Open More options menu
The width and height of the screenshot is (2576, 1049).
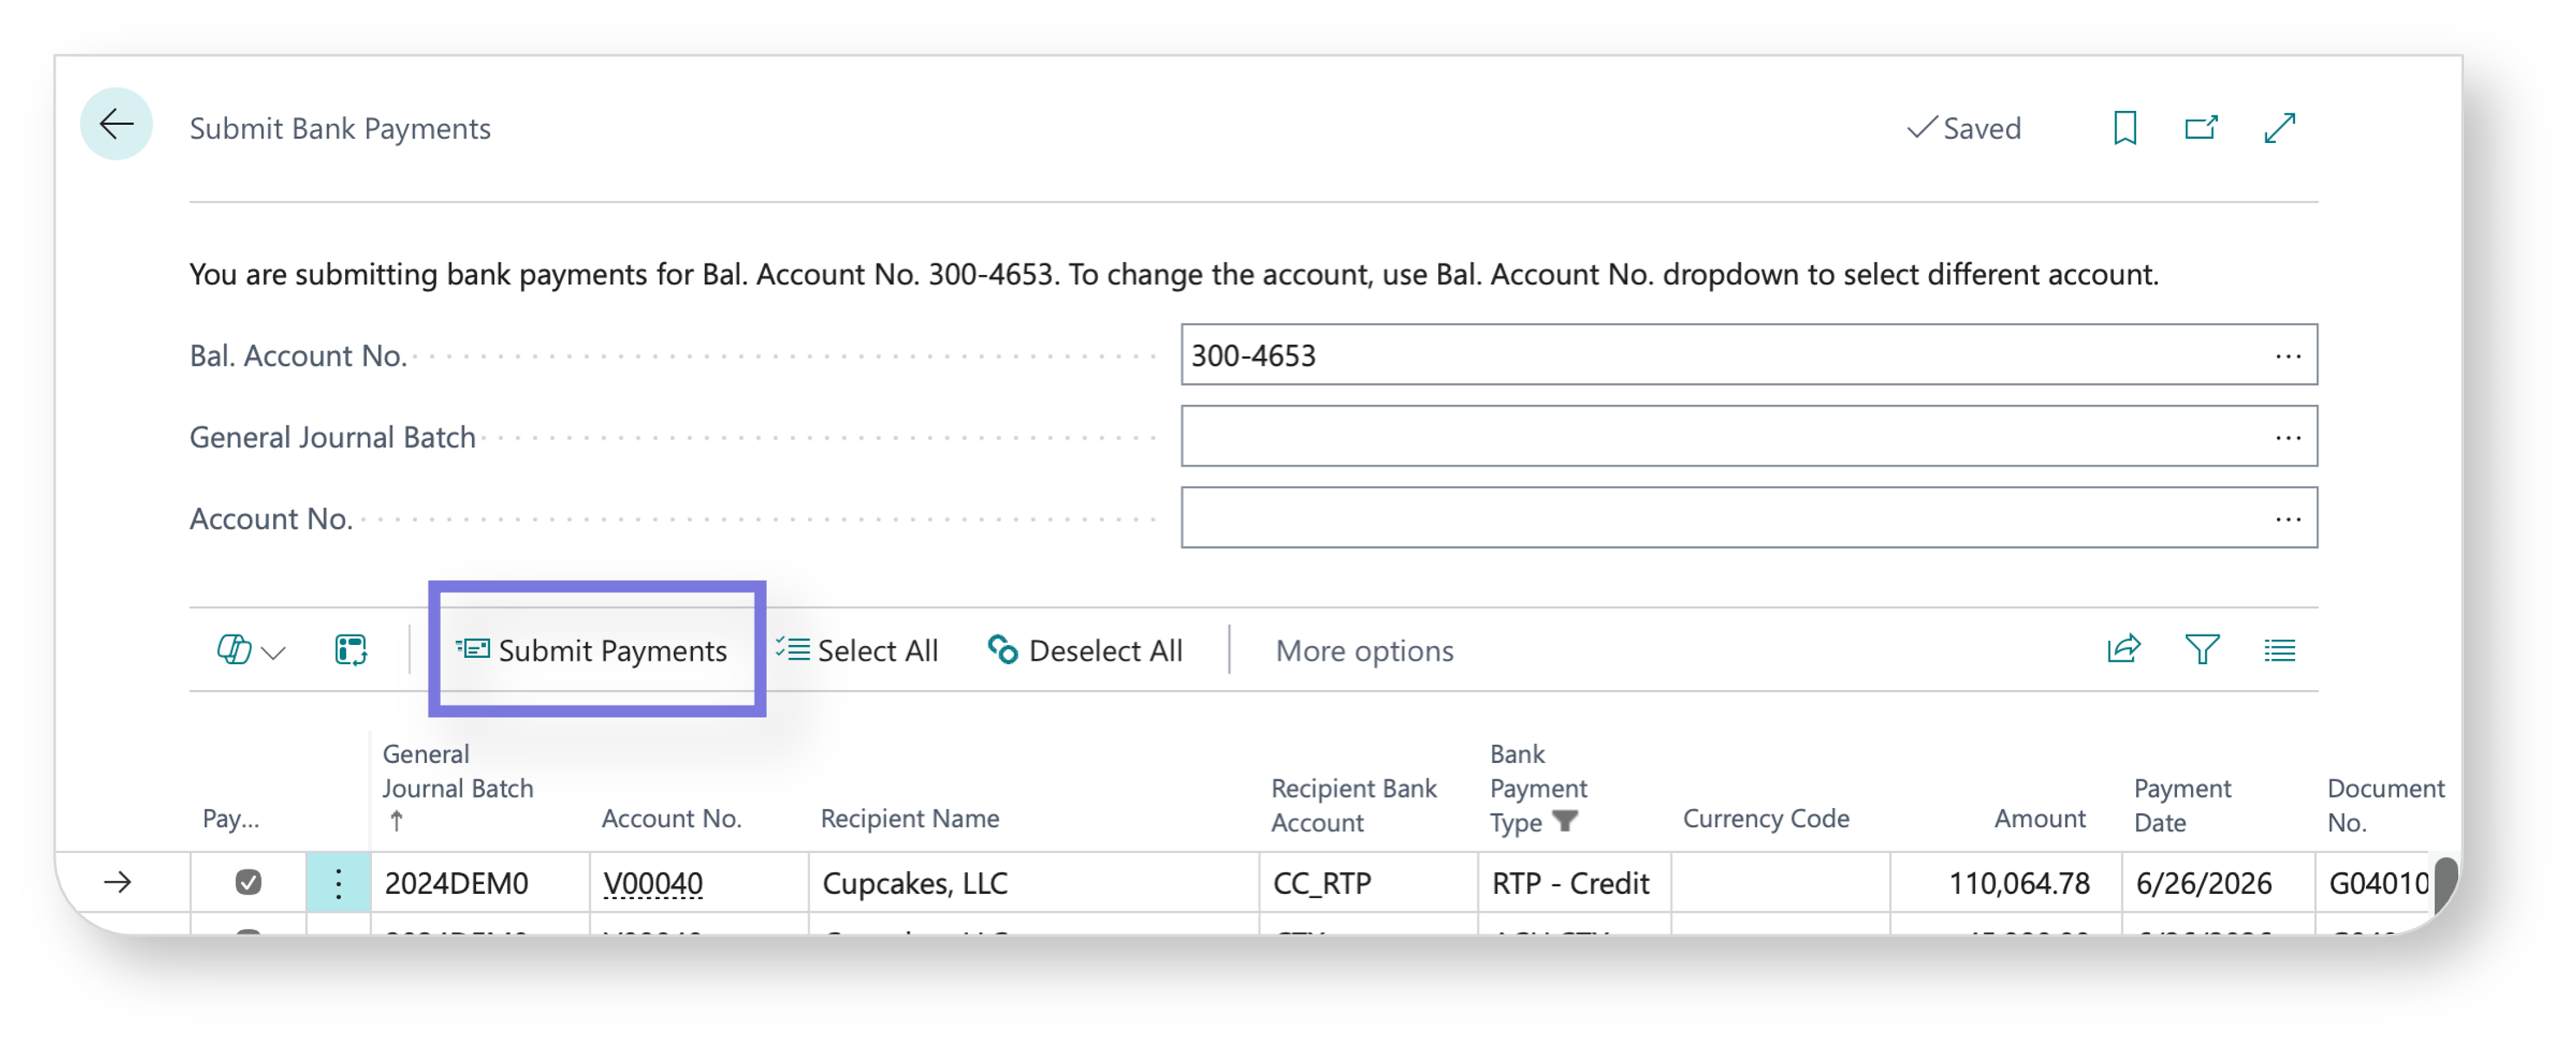(x=1364, y=651)
